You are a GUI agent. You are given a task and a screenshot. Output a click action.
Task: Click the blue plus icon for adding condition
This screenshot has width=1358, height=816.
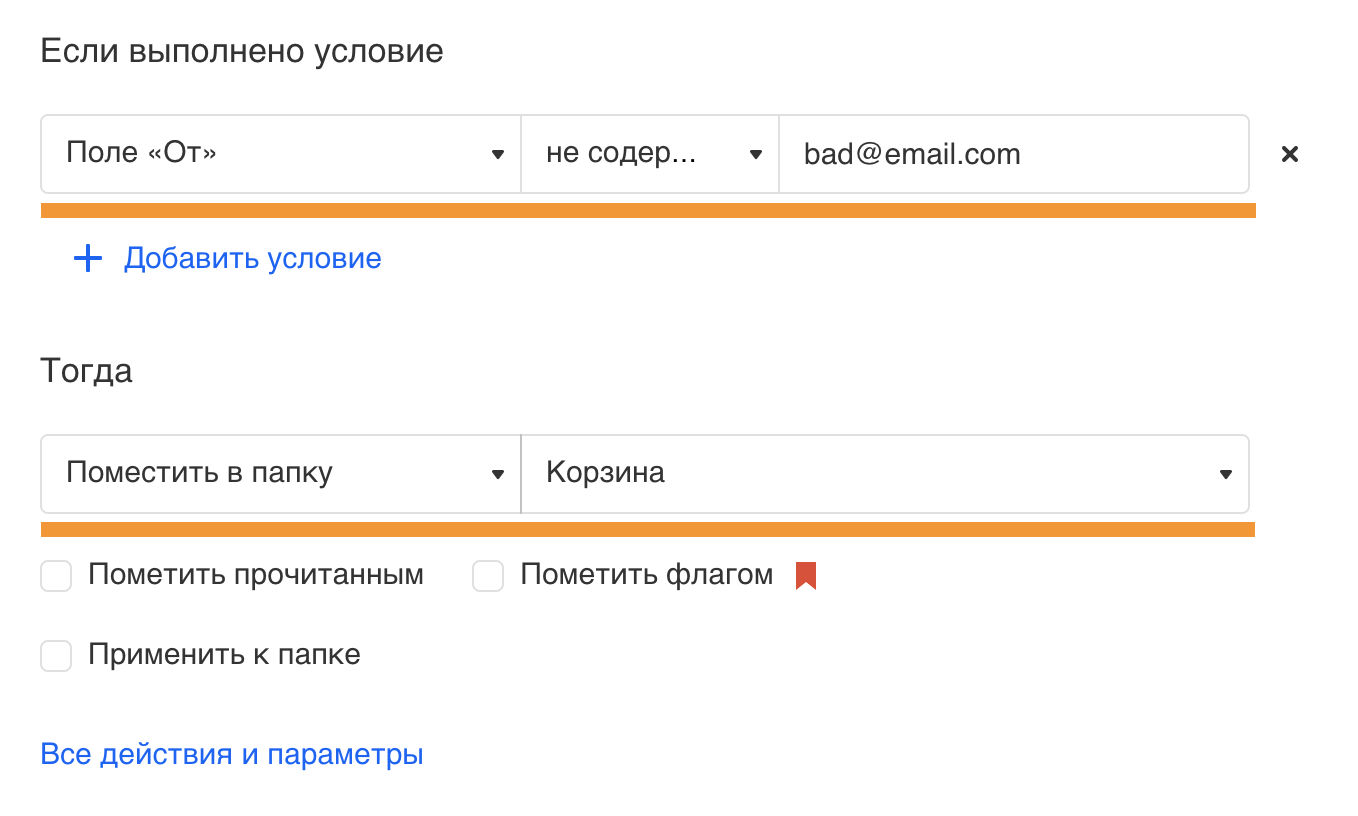click(x=88, y=259)
